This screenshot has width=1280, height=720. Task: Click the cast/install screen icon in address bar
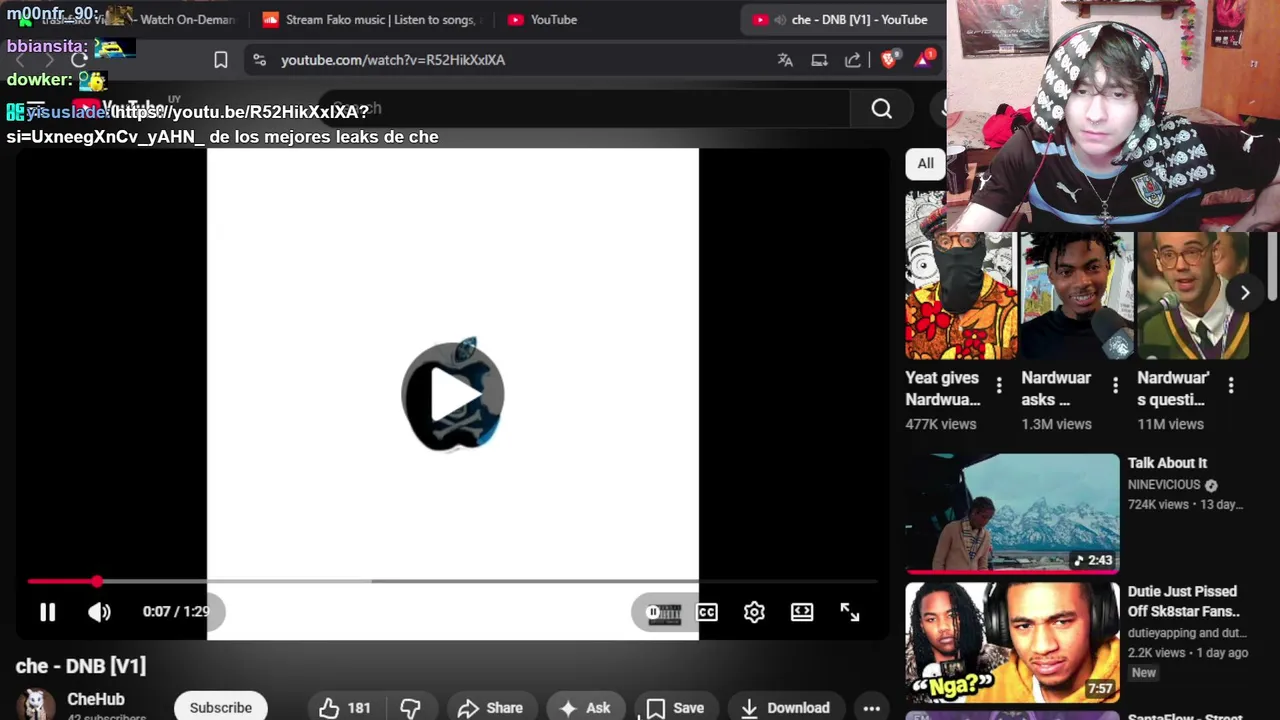[x=819, y=60]
